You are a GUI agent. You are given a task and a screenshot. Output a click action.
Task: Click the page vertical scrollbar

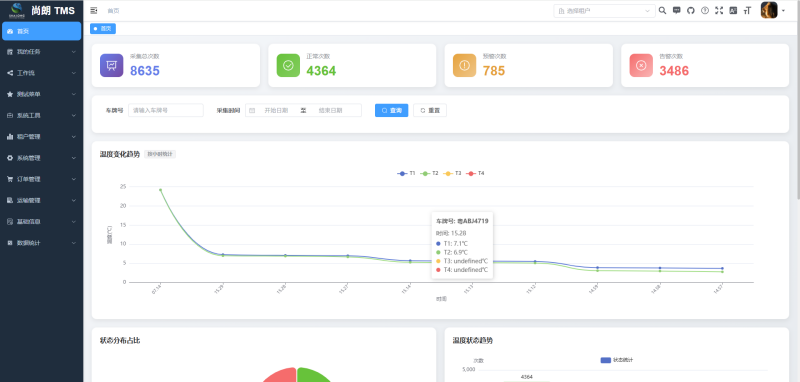[797, 99]
